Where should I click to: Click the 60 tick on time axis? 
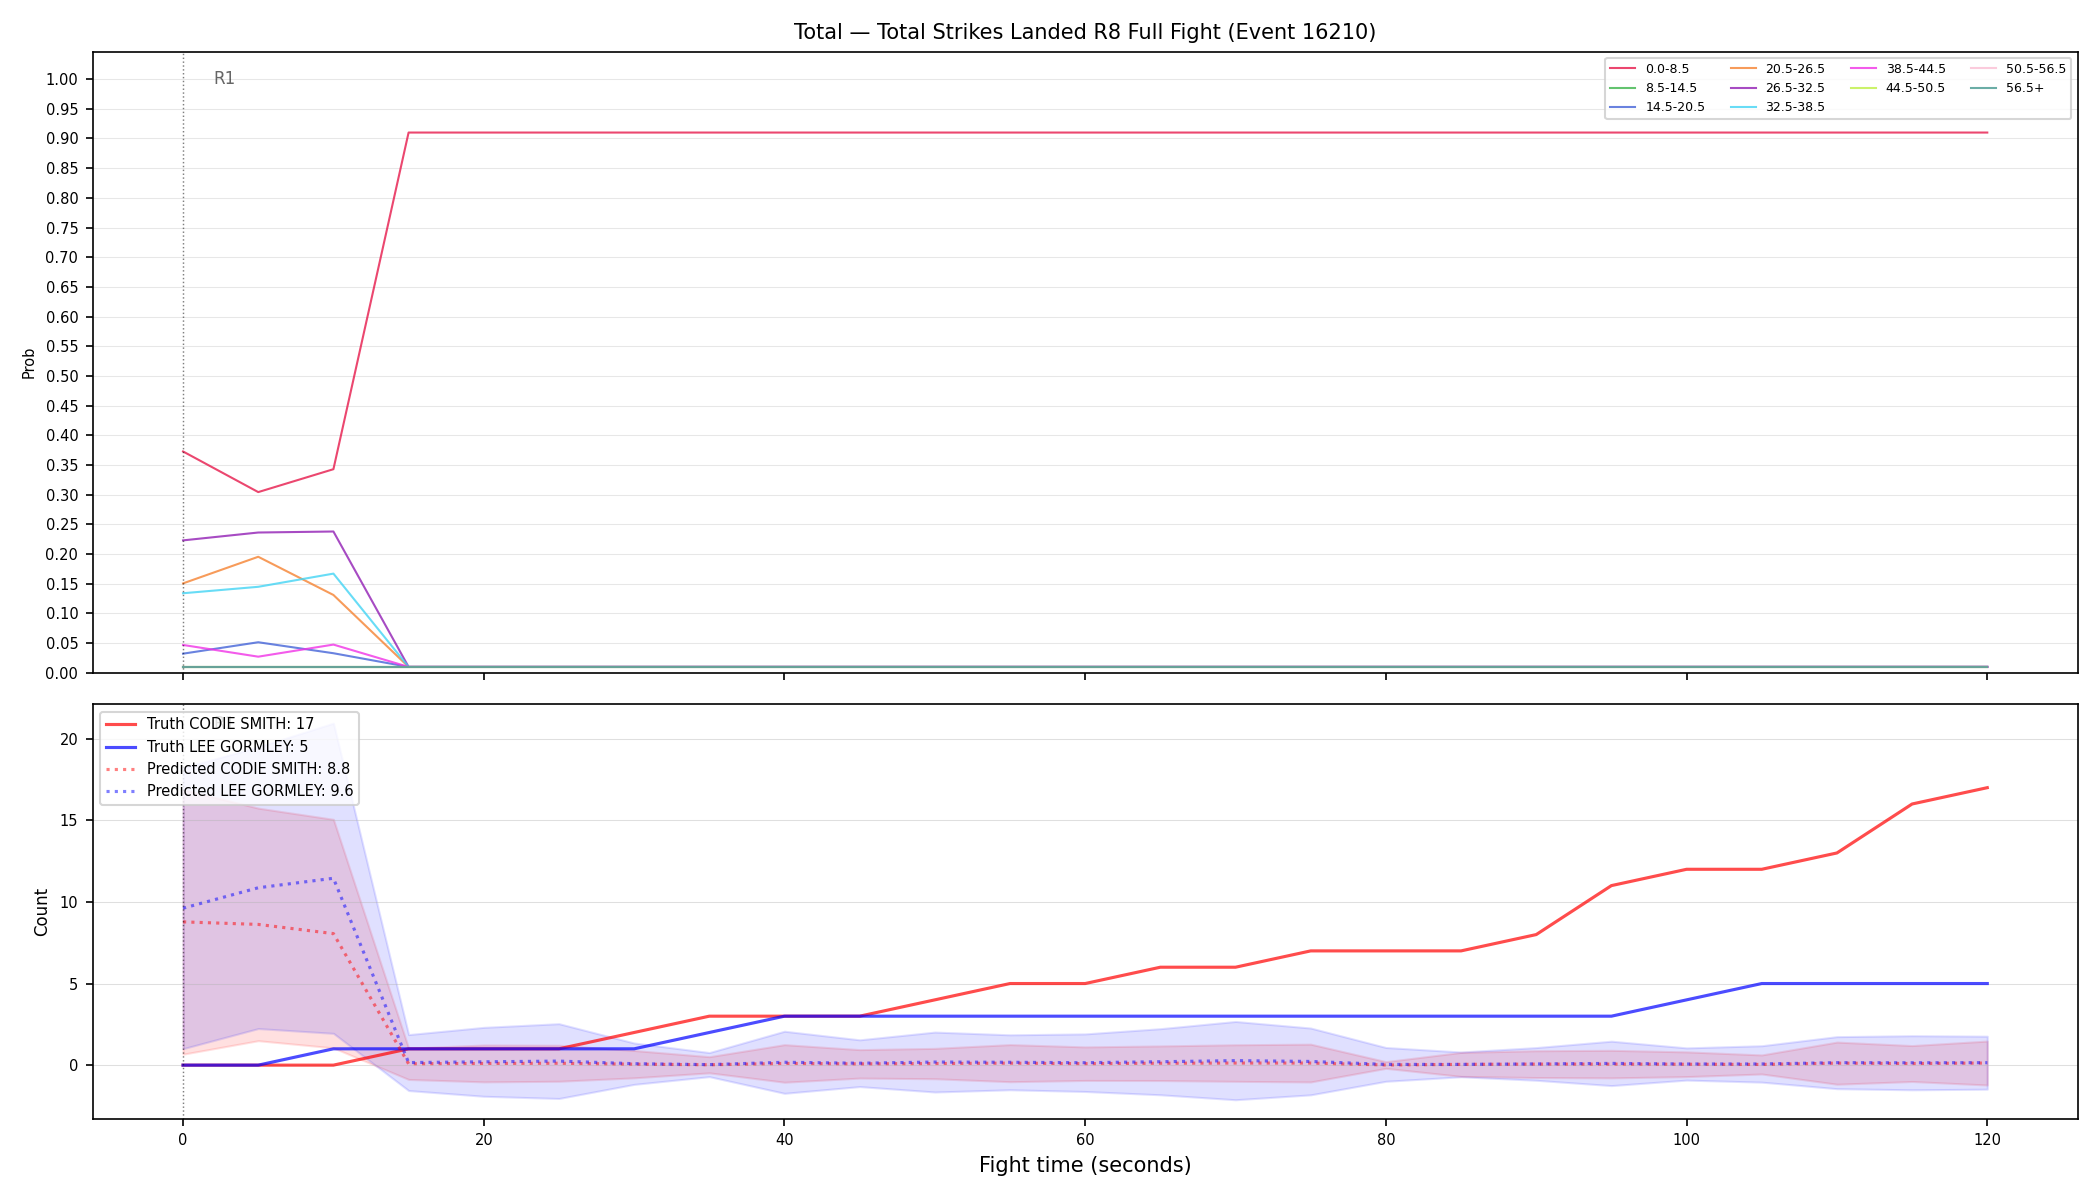point(1085,1138)
